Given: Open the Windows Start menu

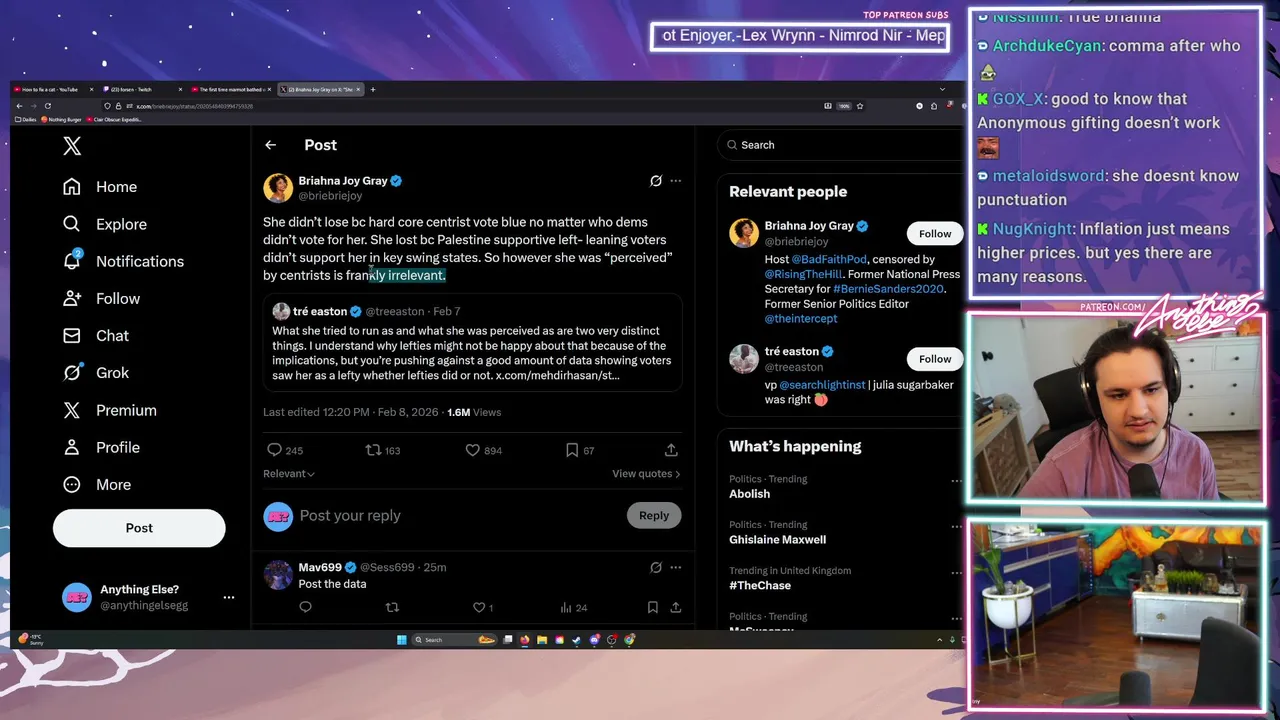Looking at the screenshot, I should [x=402, y=640].
